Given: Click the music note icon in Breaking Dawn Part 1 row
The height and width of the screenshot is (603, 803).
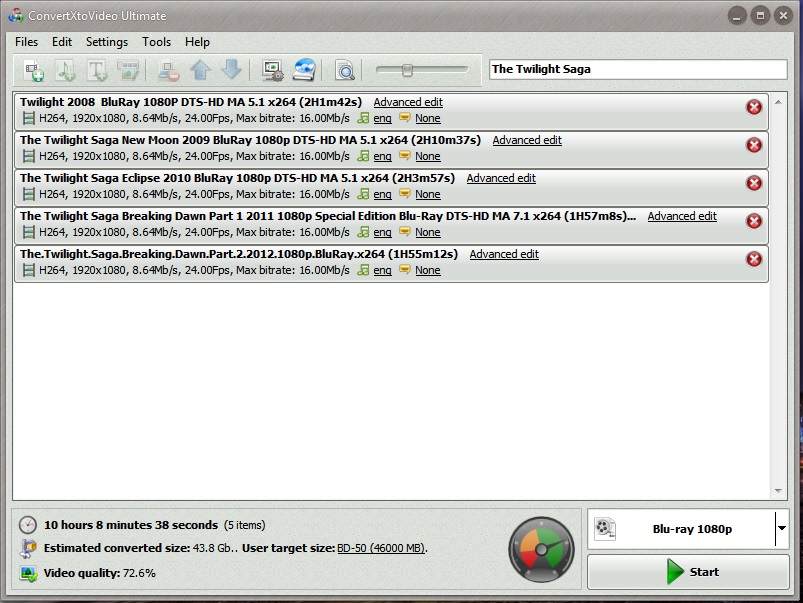Looking at the screenshot, I should tap(363, 232).
